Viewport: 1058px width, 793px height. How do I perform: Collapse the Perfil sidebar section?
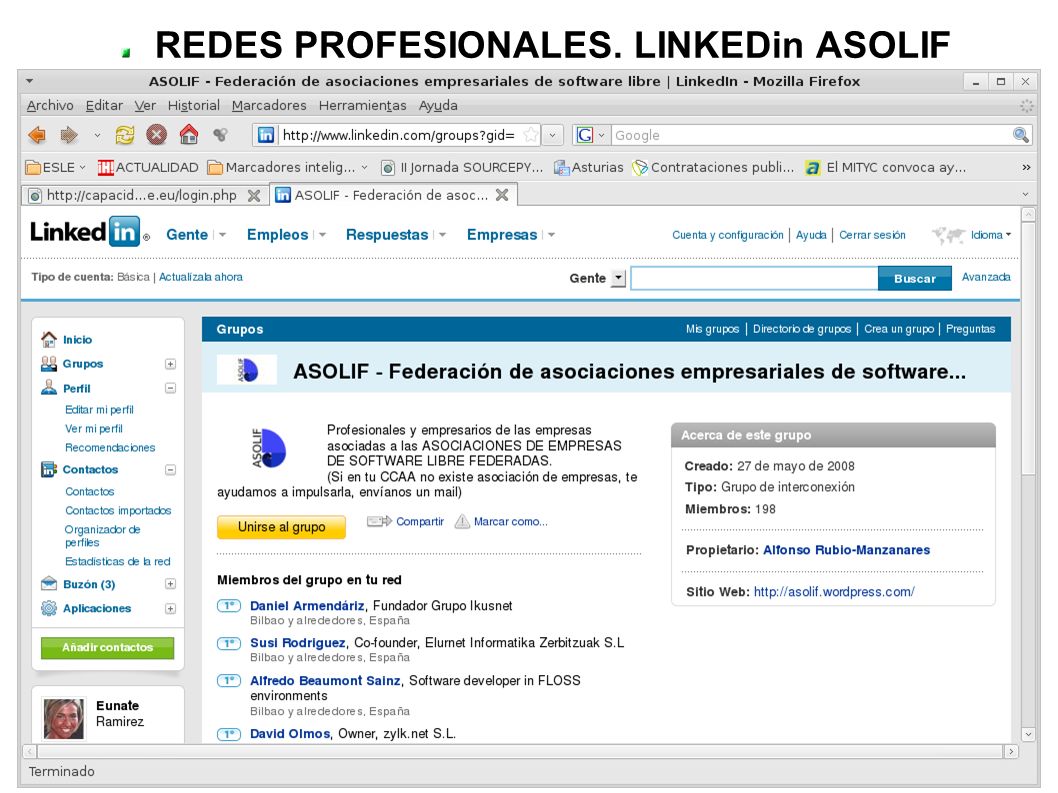(170, 388)
